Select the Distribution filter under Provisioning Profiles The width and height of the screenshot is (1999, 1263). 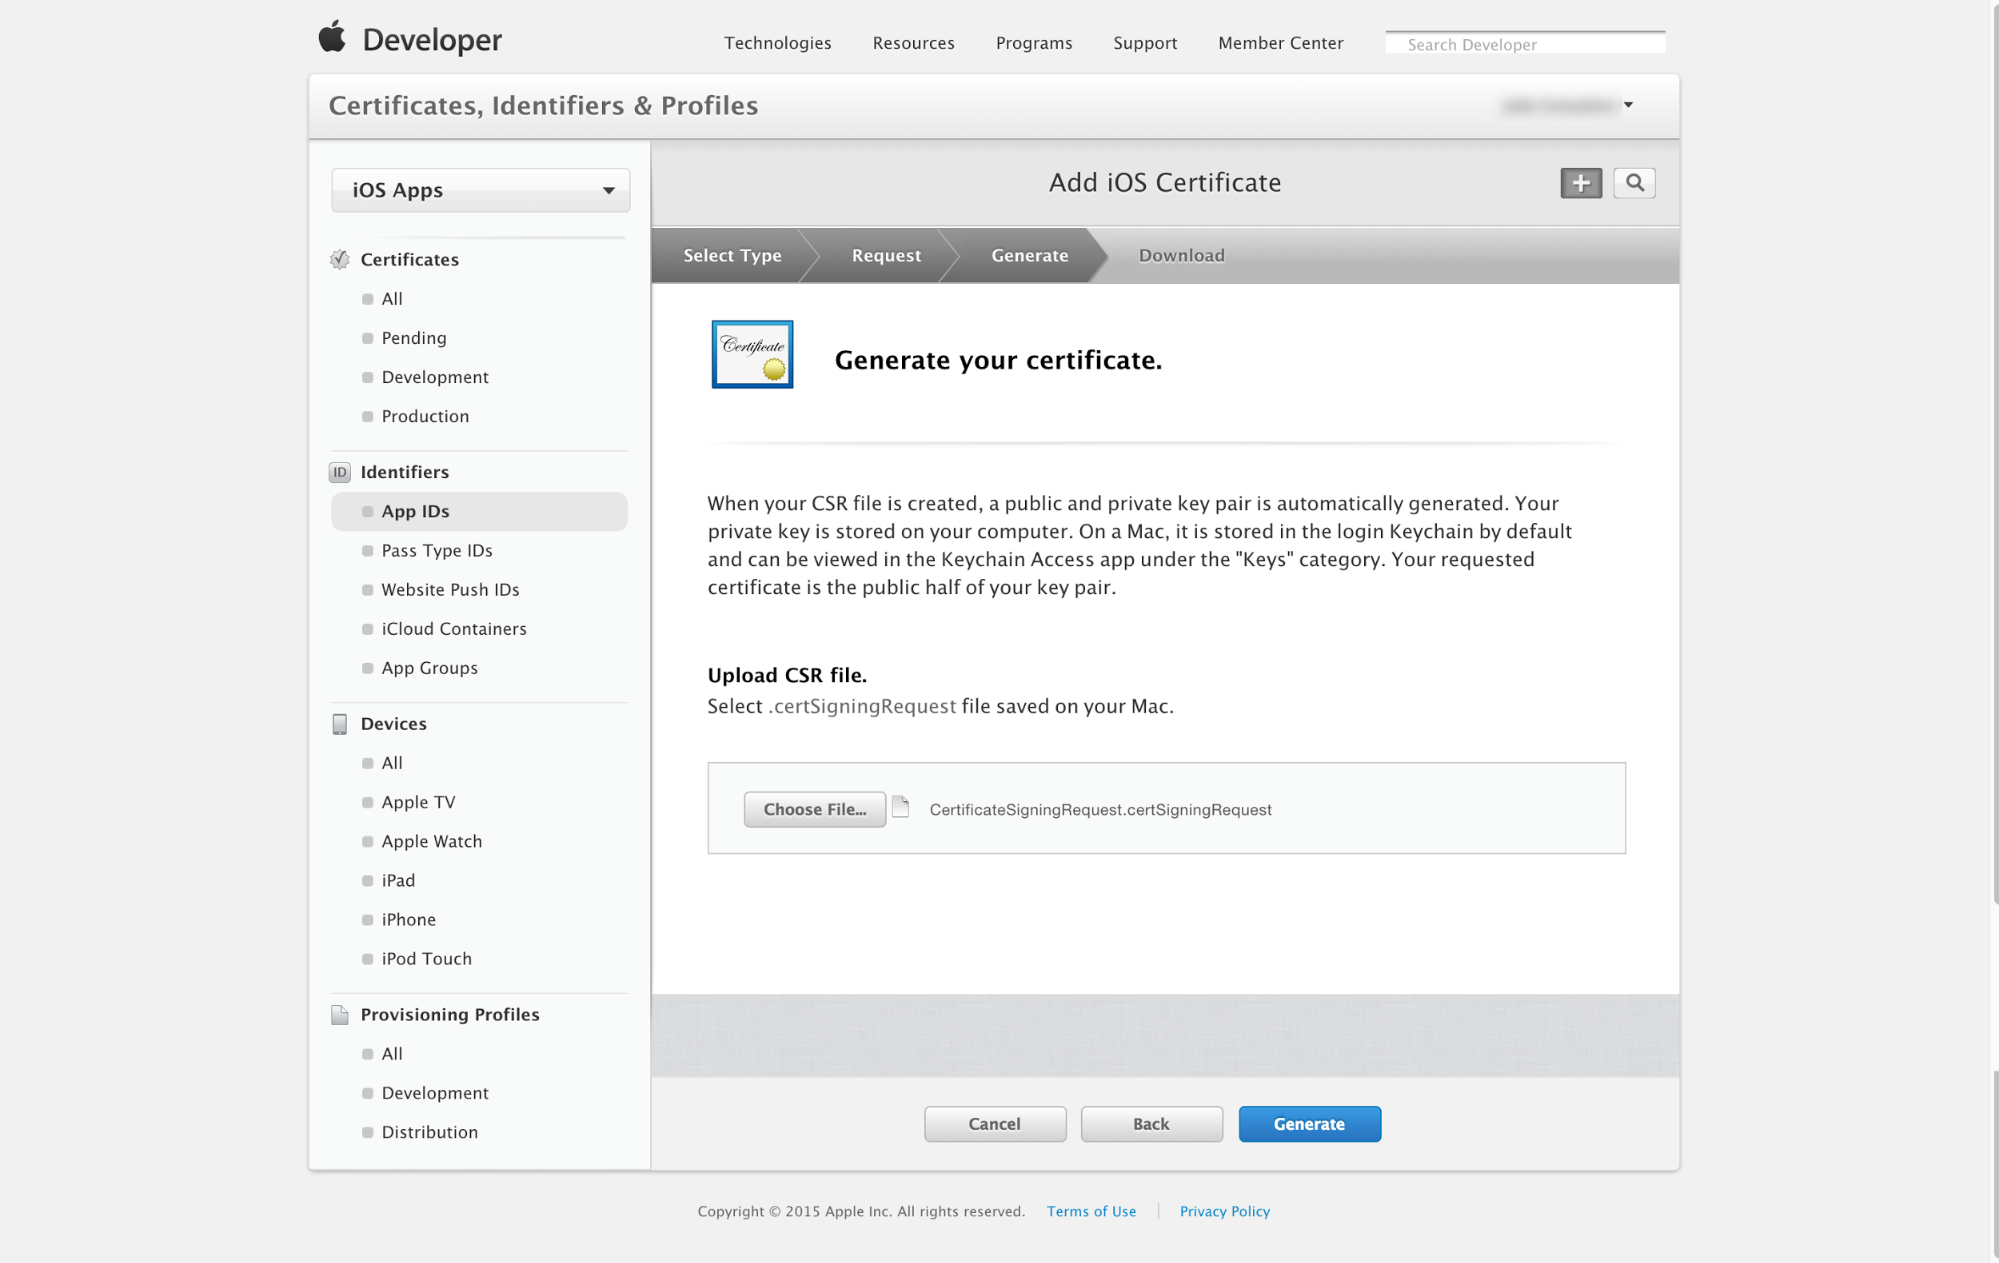tap(430, 1131)
